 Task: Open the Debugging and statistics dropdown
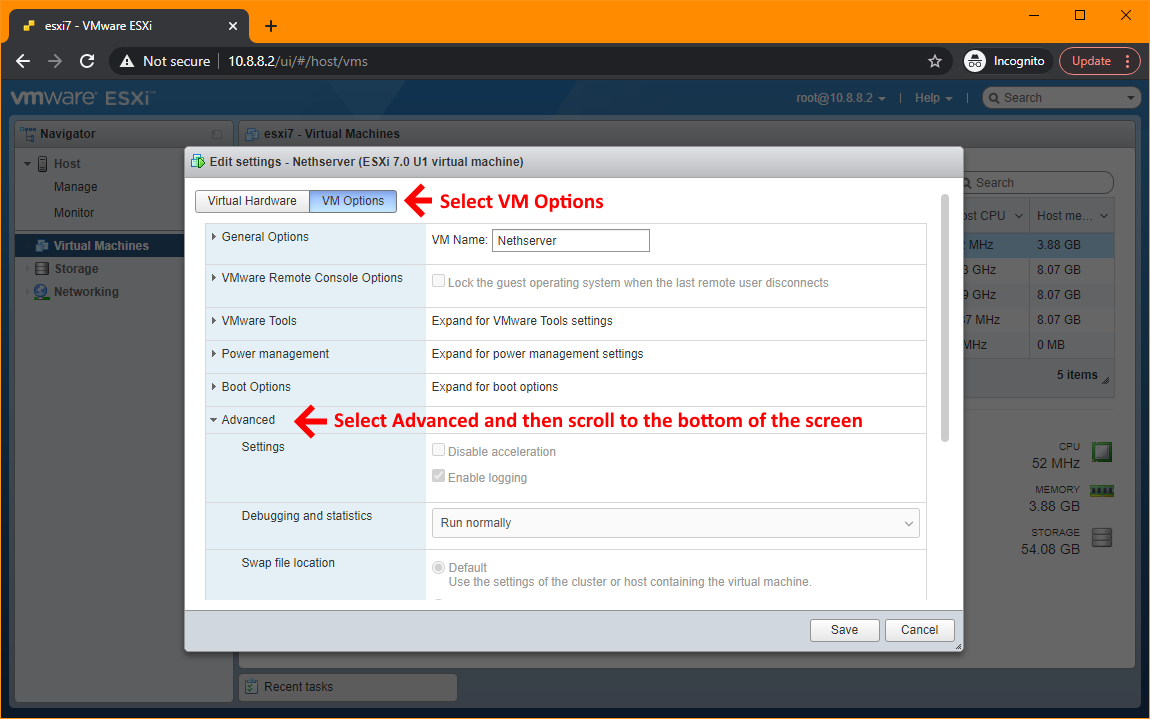(x=675, y=523)
